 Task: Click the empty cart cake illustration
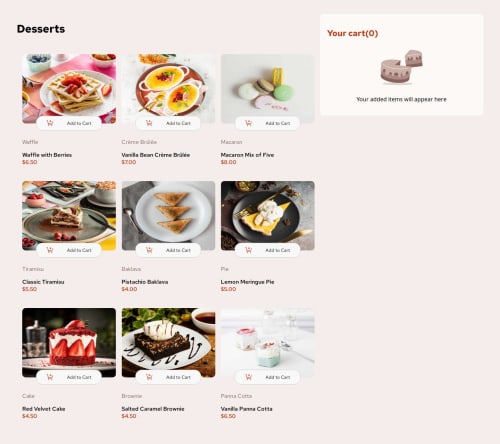coord(402,67)
